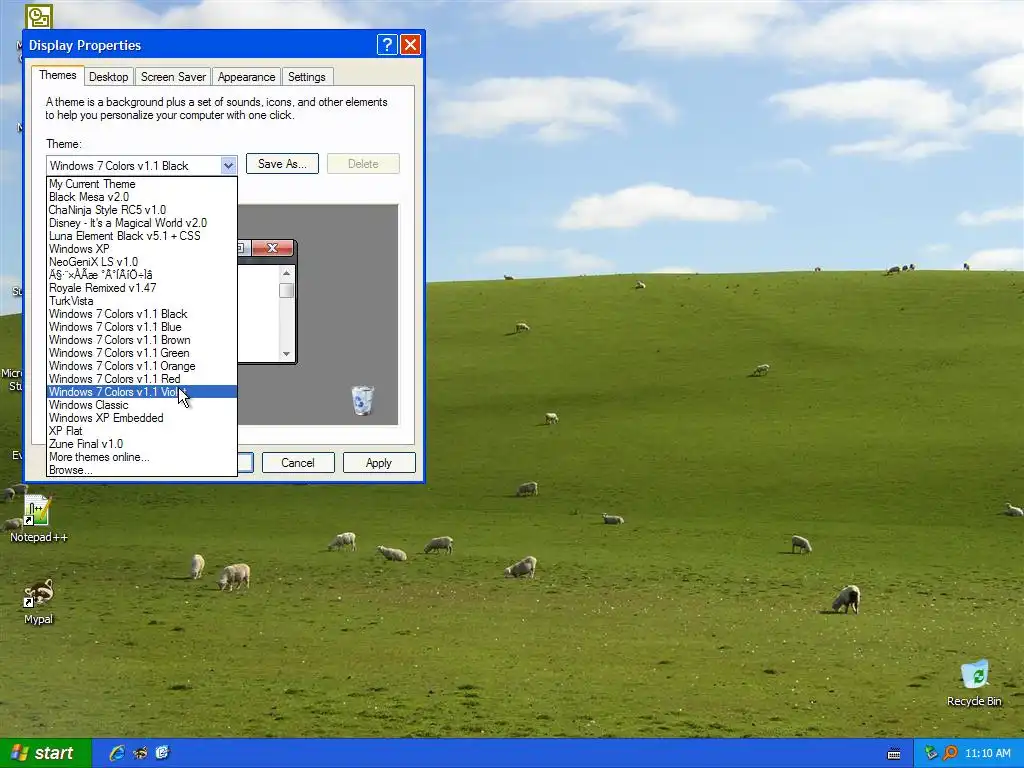This screenshot has width=1024, height=768.
Task: Click the Help question mark button
Action: tap(387, 44)
